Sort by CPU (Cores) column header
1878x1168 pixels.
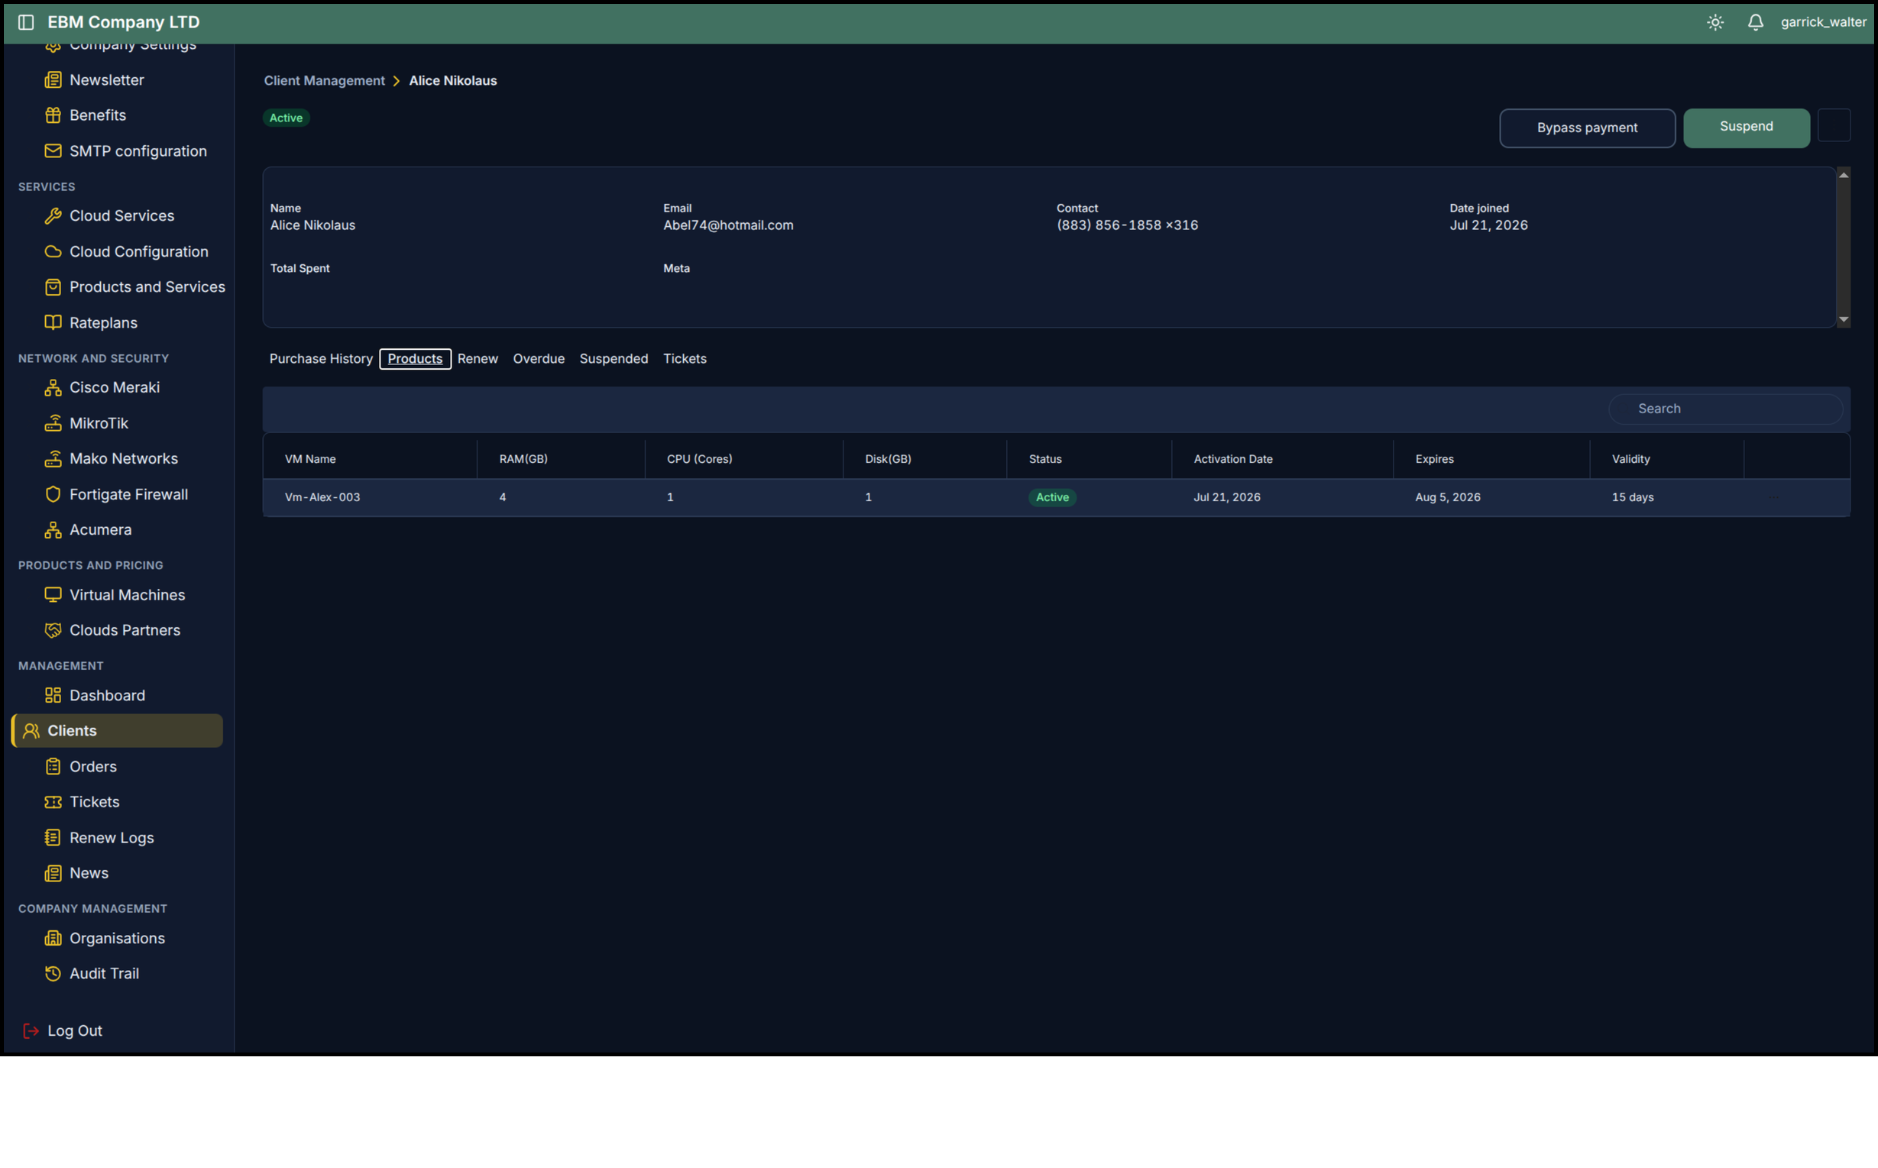coord(699,459)
